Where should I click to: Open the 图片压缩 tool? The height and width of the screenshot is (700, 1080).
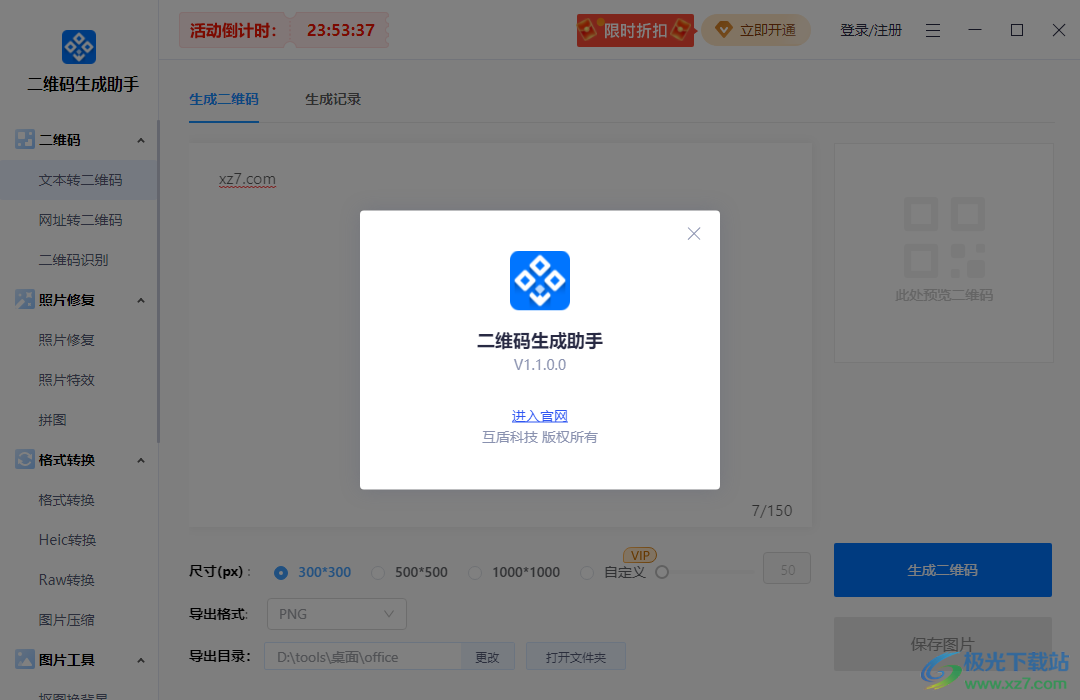[66, 619]
